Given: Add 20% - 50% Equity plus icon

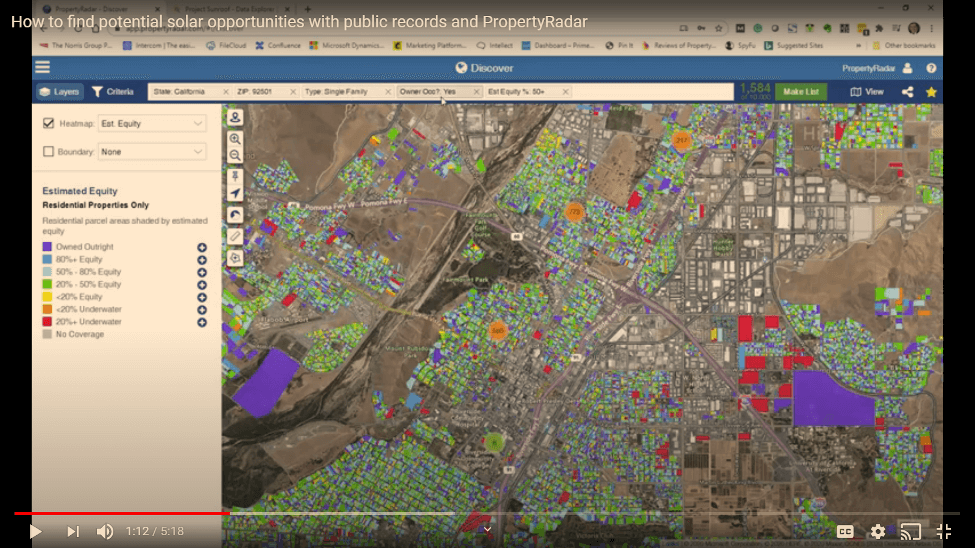Looking at the screenshot, I should point(202,285).
